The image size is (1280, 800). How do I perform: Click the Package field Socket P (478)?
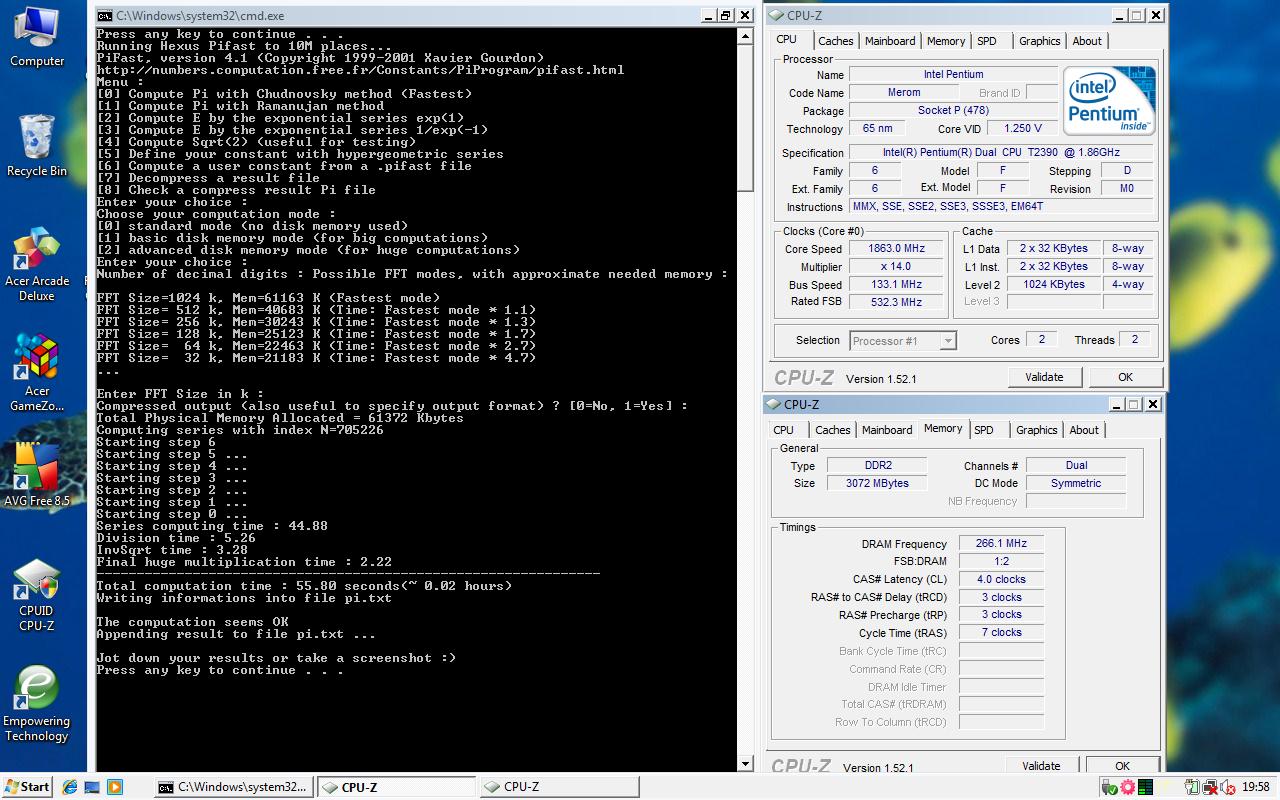[953, 111]
